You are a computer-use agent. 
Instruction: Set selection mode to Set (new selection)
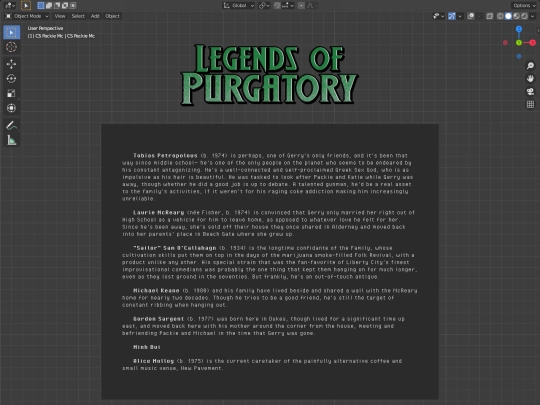(x=41, y=6)
